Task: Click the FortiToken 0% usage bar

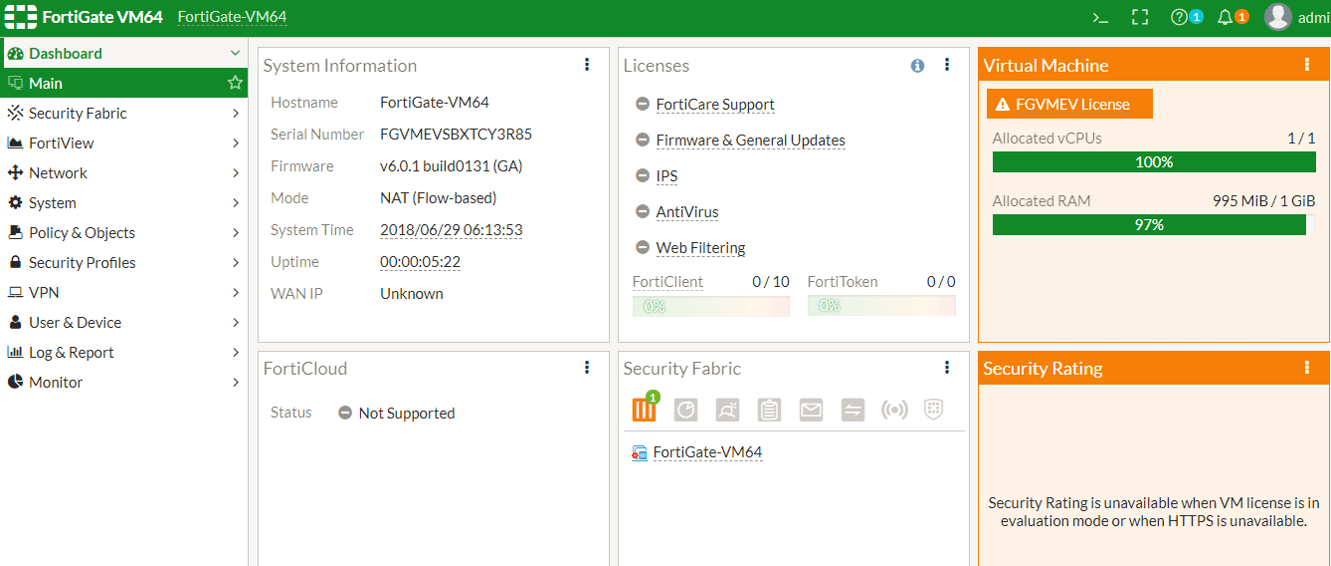Action: tap(882, 306)
